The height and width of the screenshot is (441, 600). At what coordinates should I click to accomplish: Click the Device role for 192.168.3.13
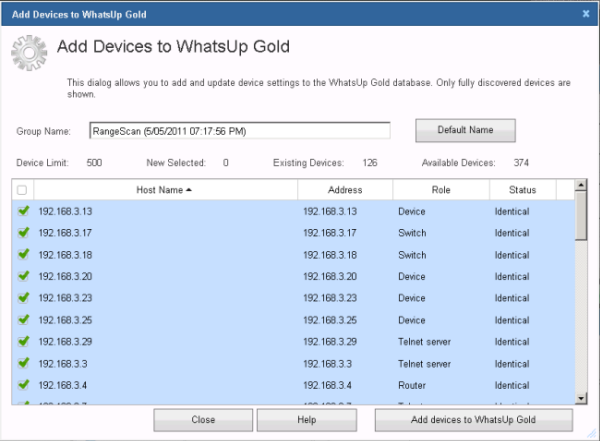pos(412,211)
